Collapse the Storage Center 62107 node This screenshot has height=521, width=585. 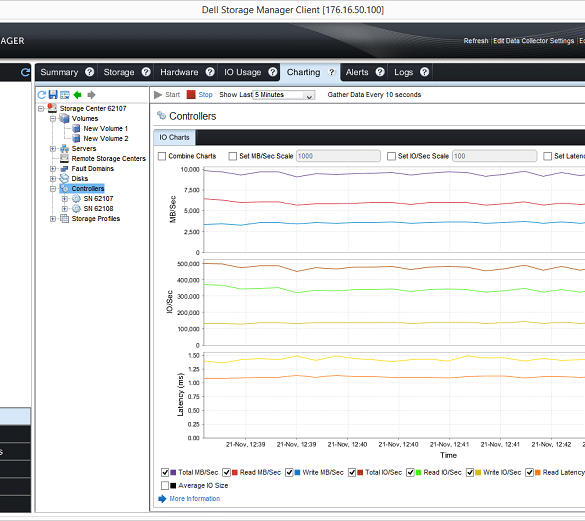tap(41, 109)
